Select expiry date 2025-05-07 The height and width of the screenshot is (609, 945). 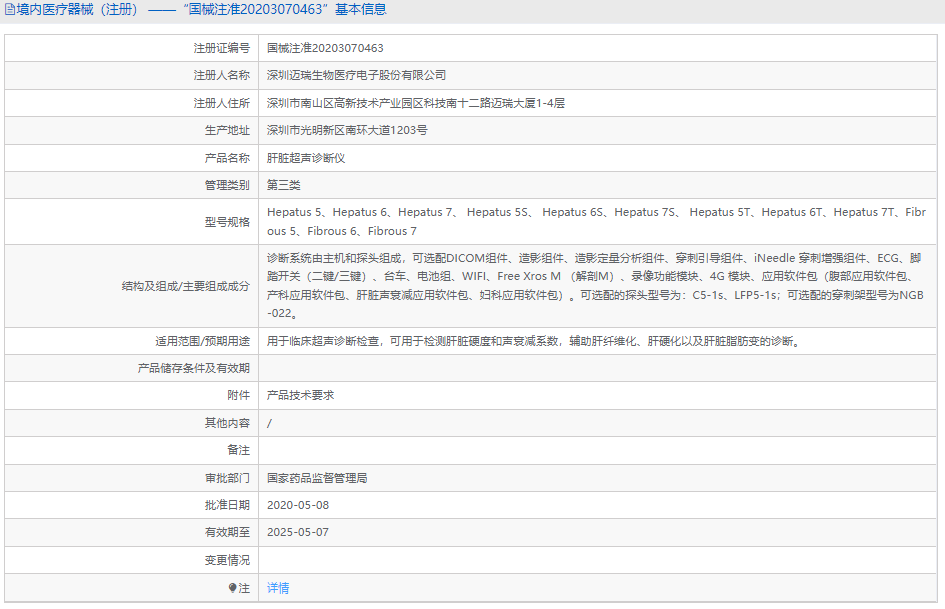point(298,532)
